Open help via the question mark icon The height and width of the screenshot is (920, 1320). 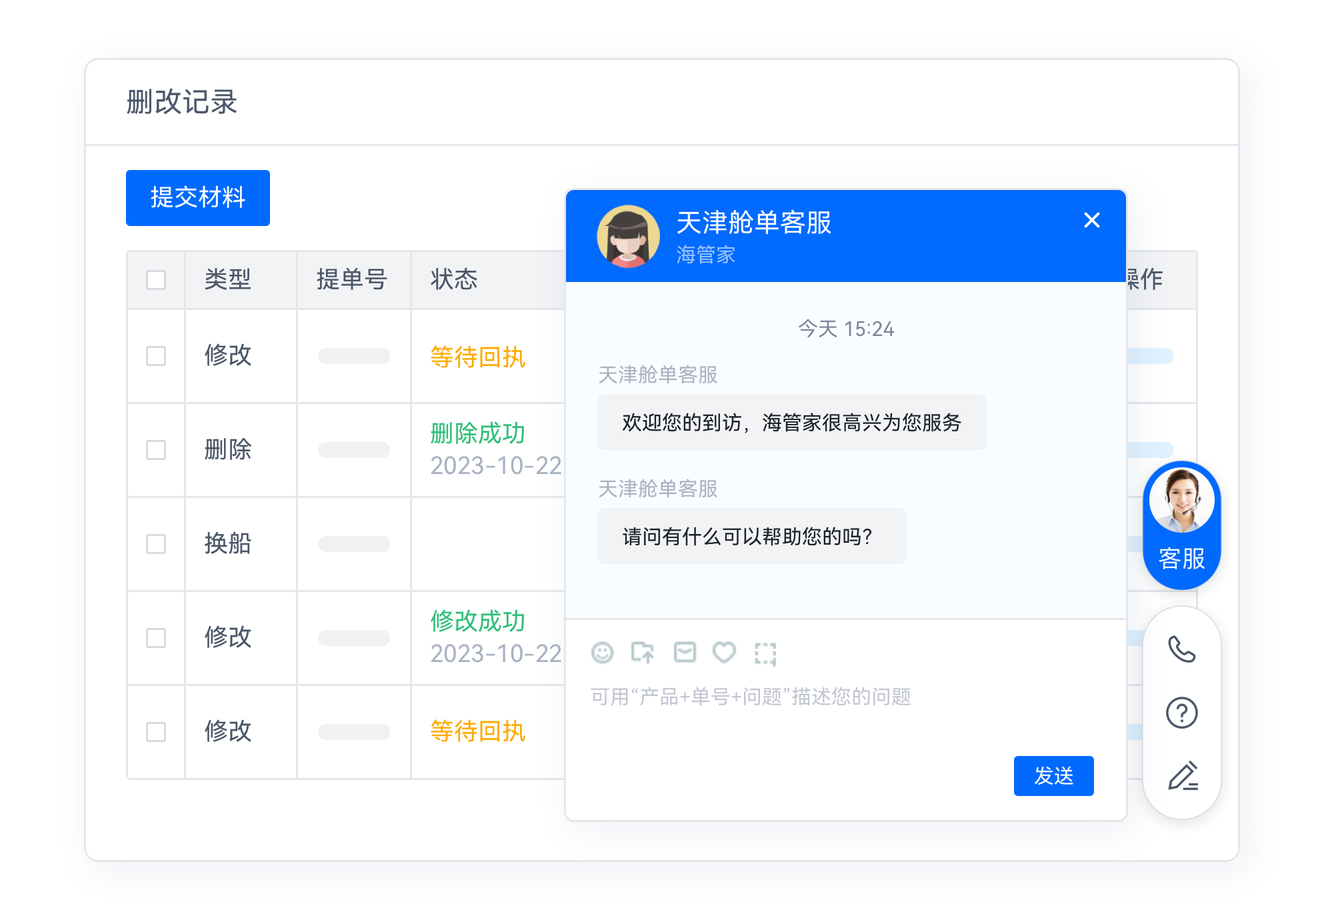tap(1181, 713)
